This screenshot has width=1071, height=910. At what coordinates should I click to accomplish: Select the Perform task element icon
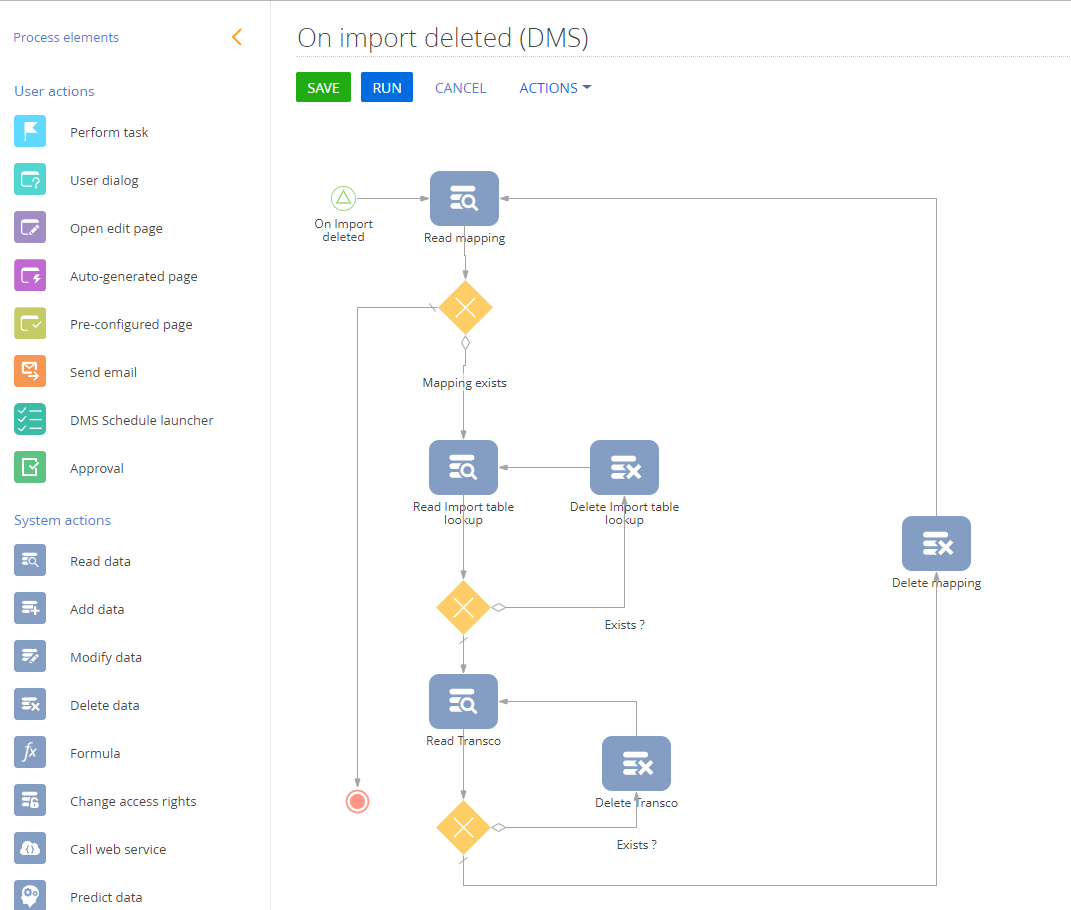coord(29,131)
